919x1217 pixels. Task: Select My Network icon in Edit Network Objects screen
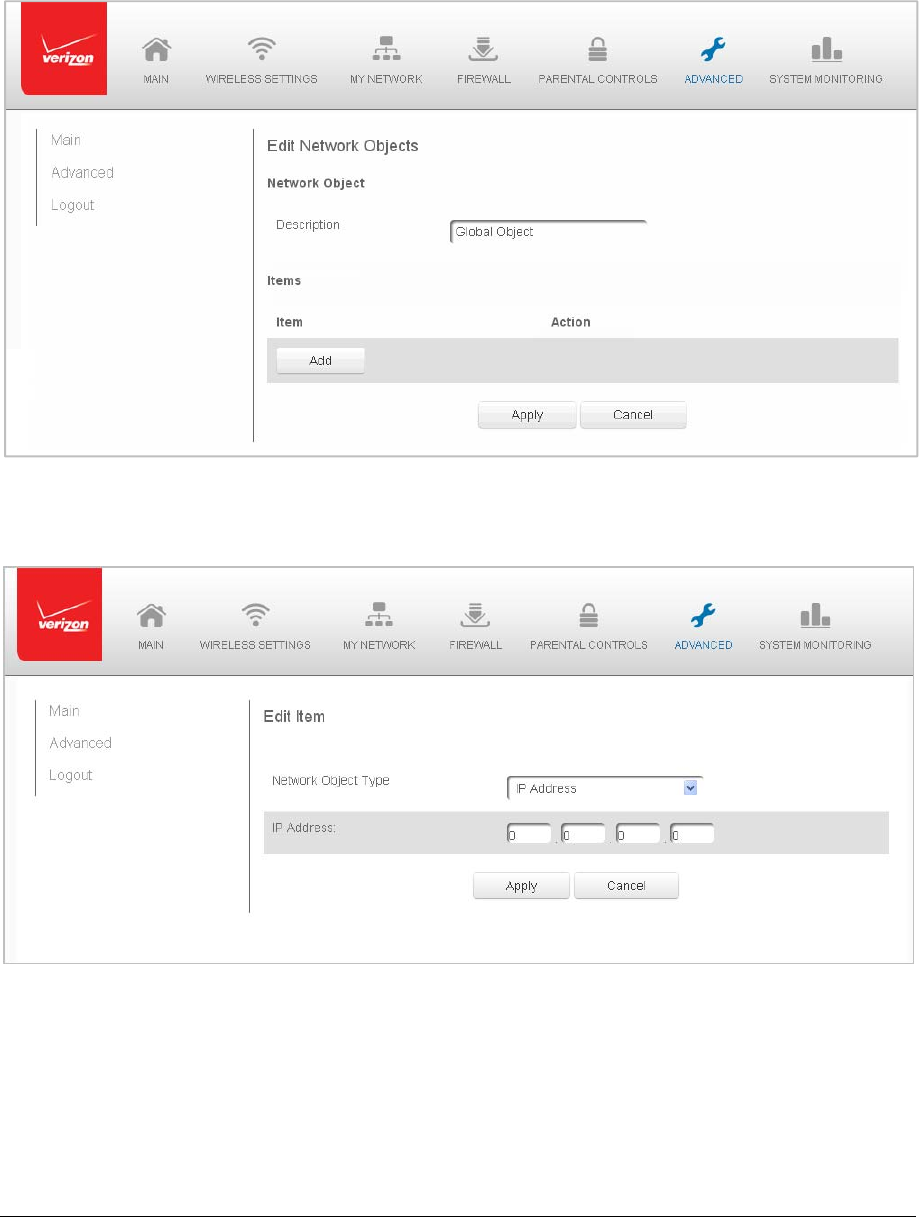[x=387, y=49]
